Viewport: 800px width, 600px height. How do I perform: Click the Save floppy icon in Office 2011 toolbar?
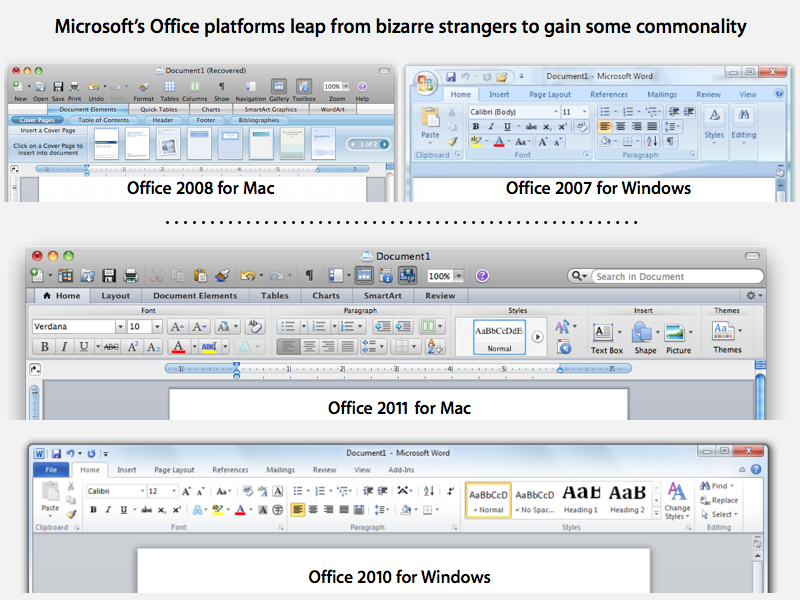(109, 276)
